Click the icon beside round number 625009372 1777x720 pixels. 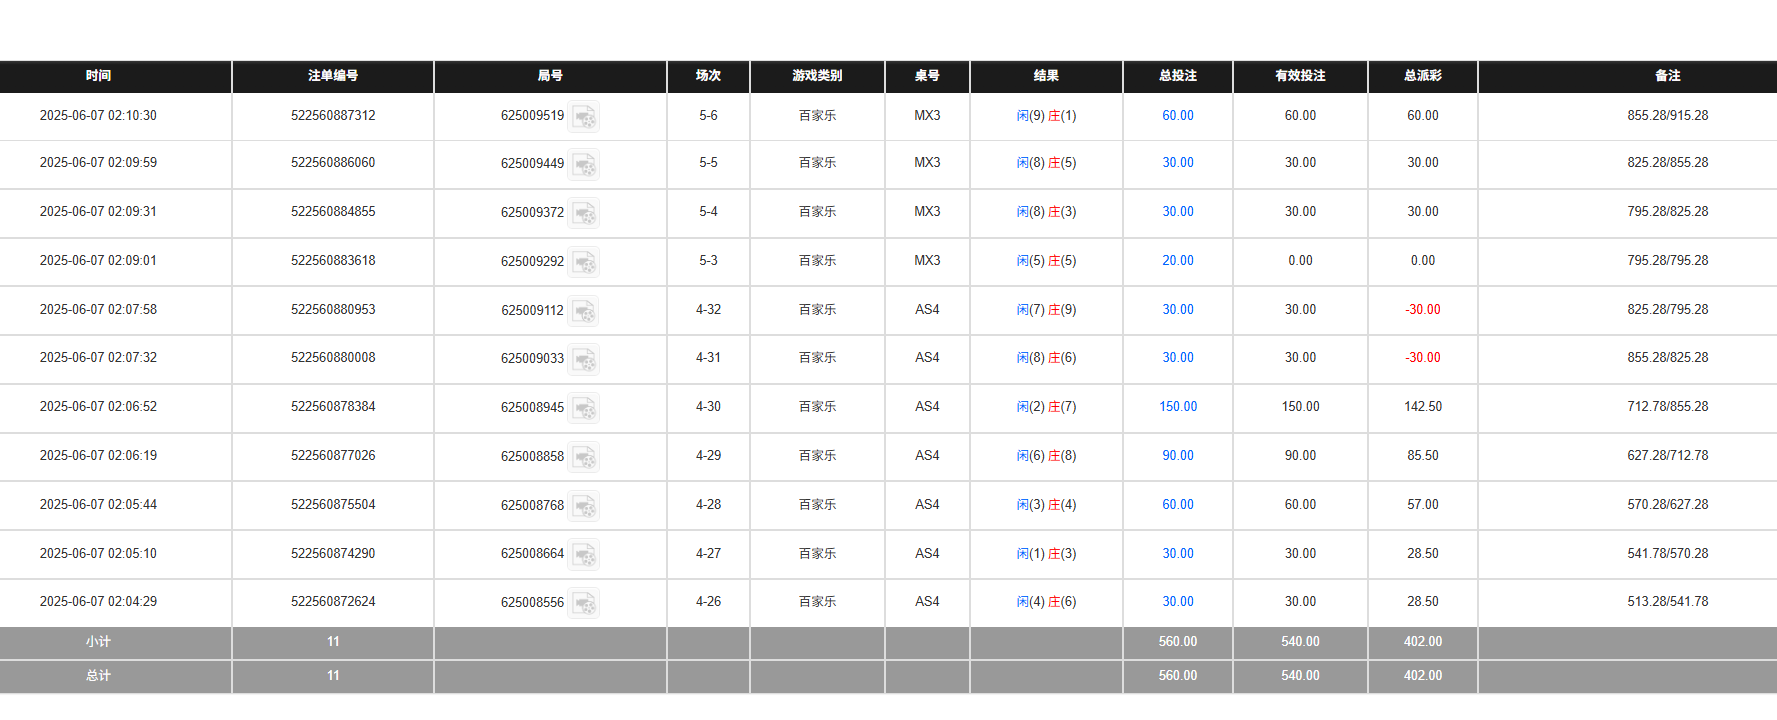point(584,213)
